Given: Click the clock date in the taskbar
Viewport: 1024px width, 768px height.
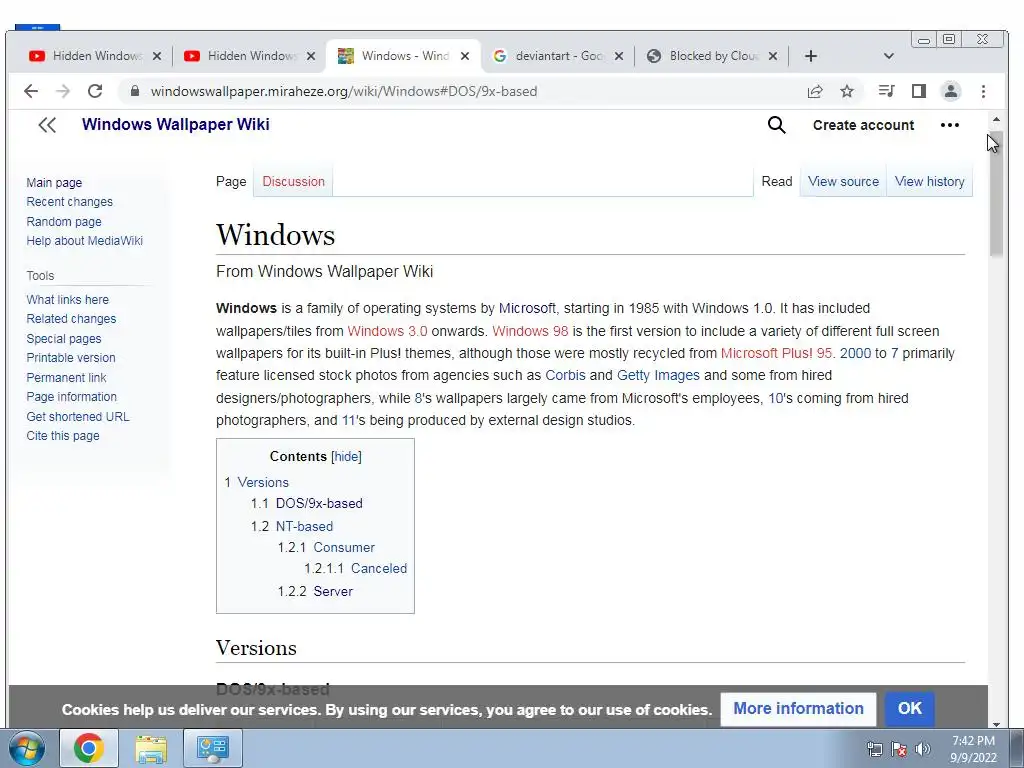Looking at the screenshot, I should [973, 749].
